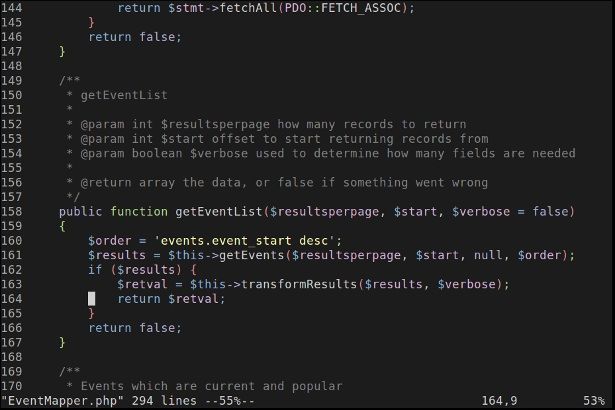Click the block cursor beside line 165
615x410 pixels.
click(91, 298)
